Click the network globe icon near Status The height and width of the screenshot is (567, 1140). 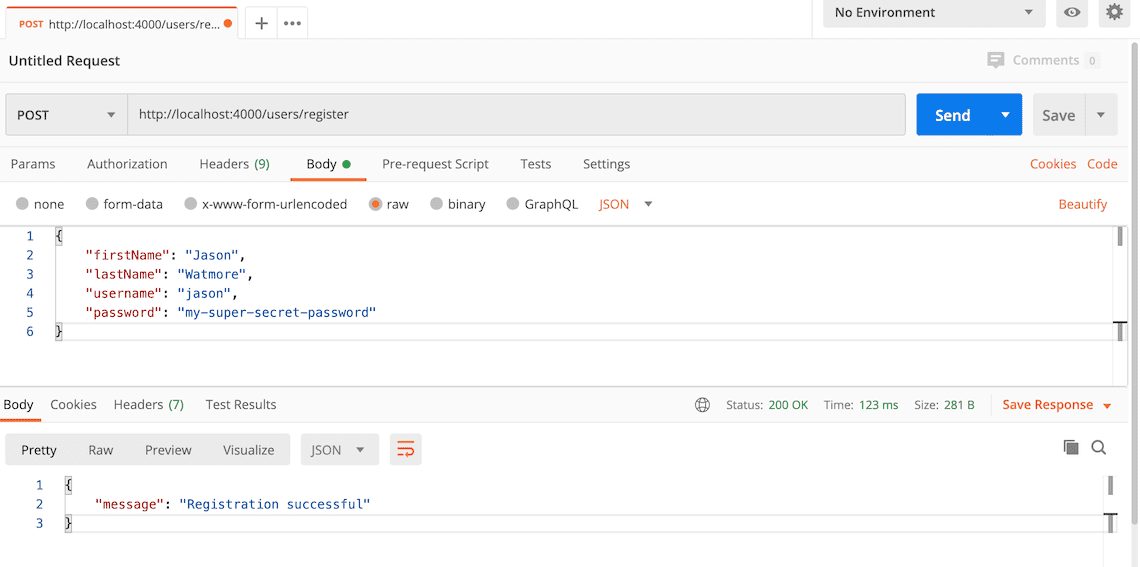pyautogui.click(x=702, y=405)
